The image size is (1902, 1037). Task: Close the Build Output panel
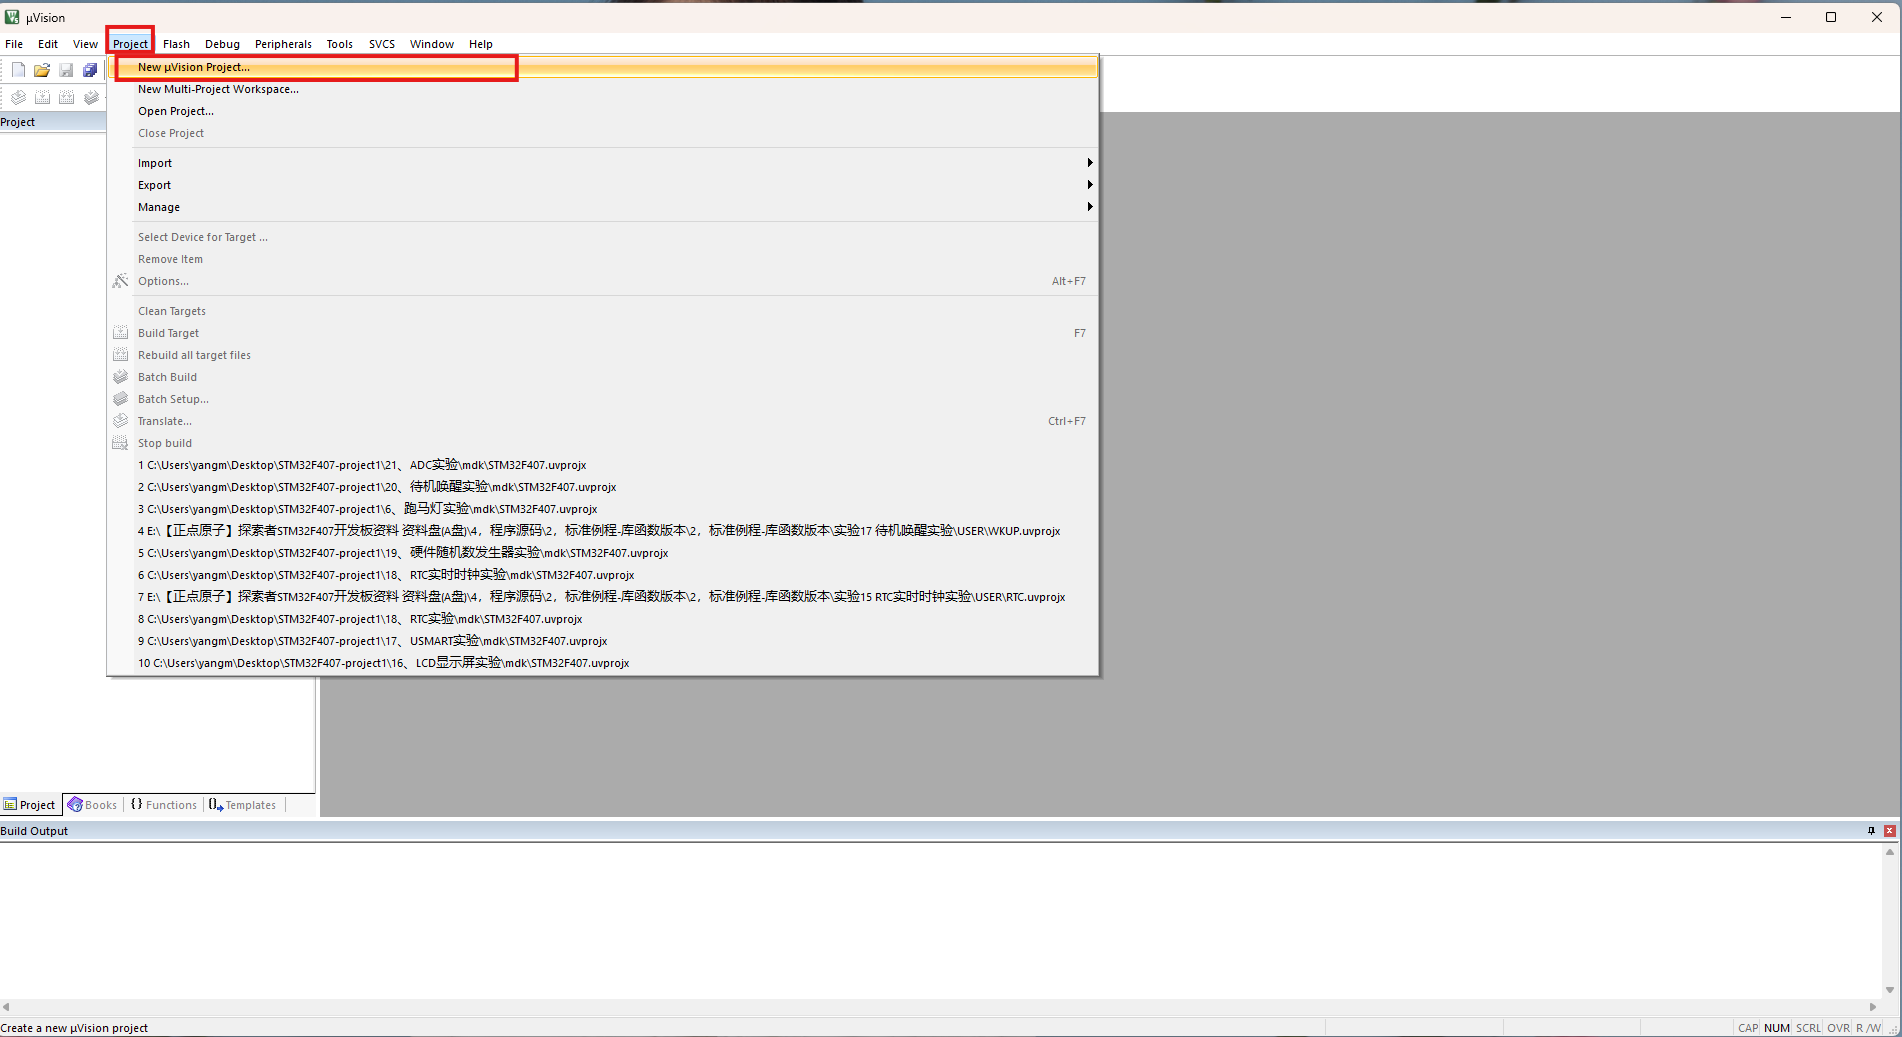tap(1889, 831)
